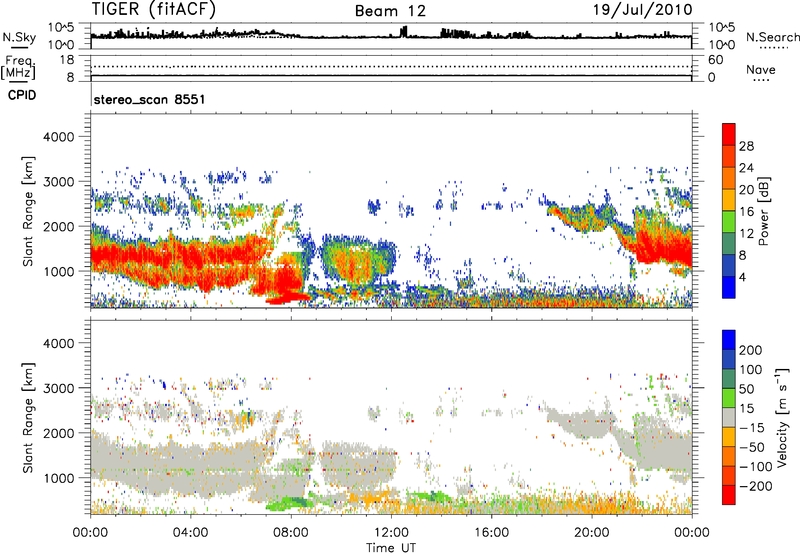Image resolution: width=800 pixels, height=554 pixels.
Task: Click the red segment of the Power color bar
Action: pos(729,134)
